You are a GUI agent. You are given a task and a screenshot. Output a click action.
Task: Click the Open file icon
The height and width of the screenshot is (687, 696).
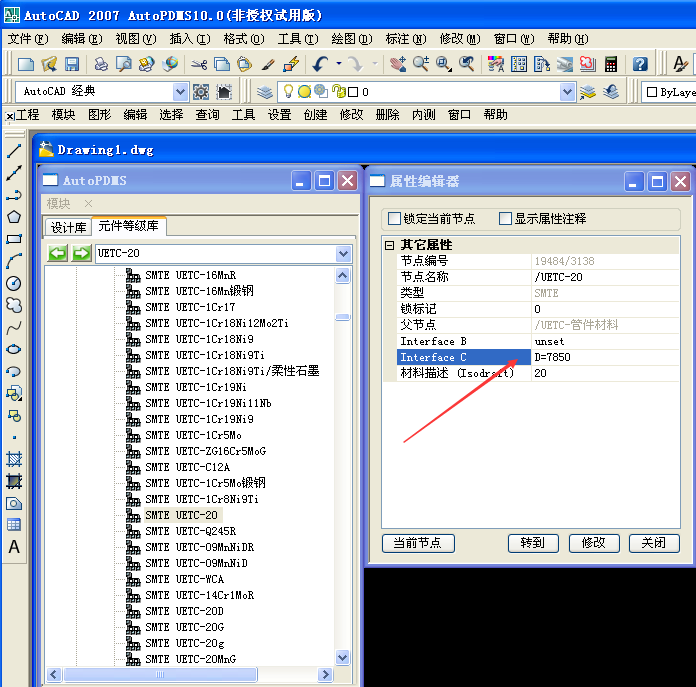coord(49,64)
